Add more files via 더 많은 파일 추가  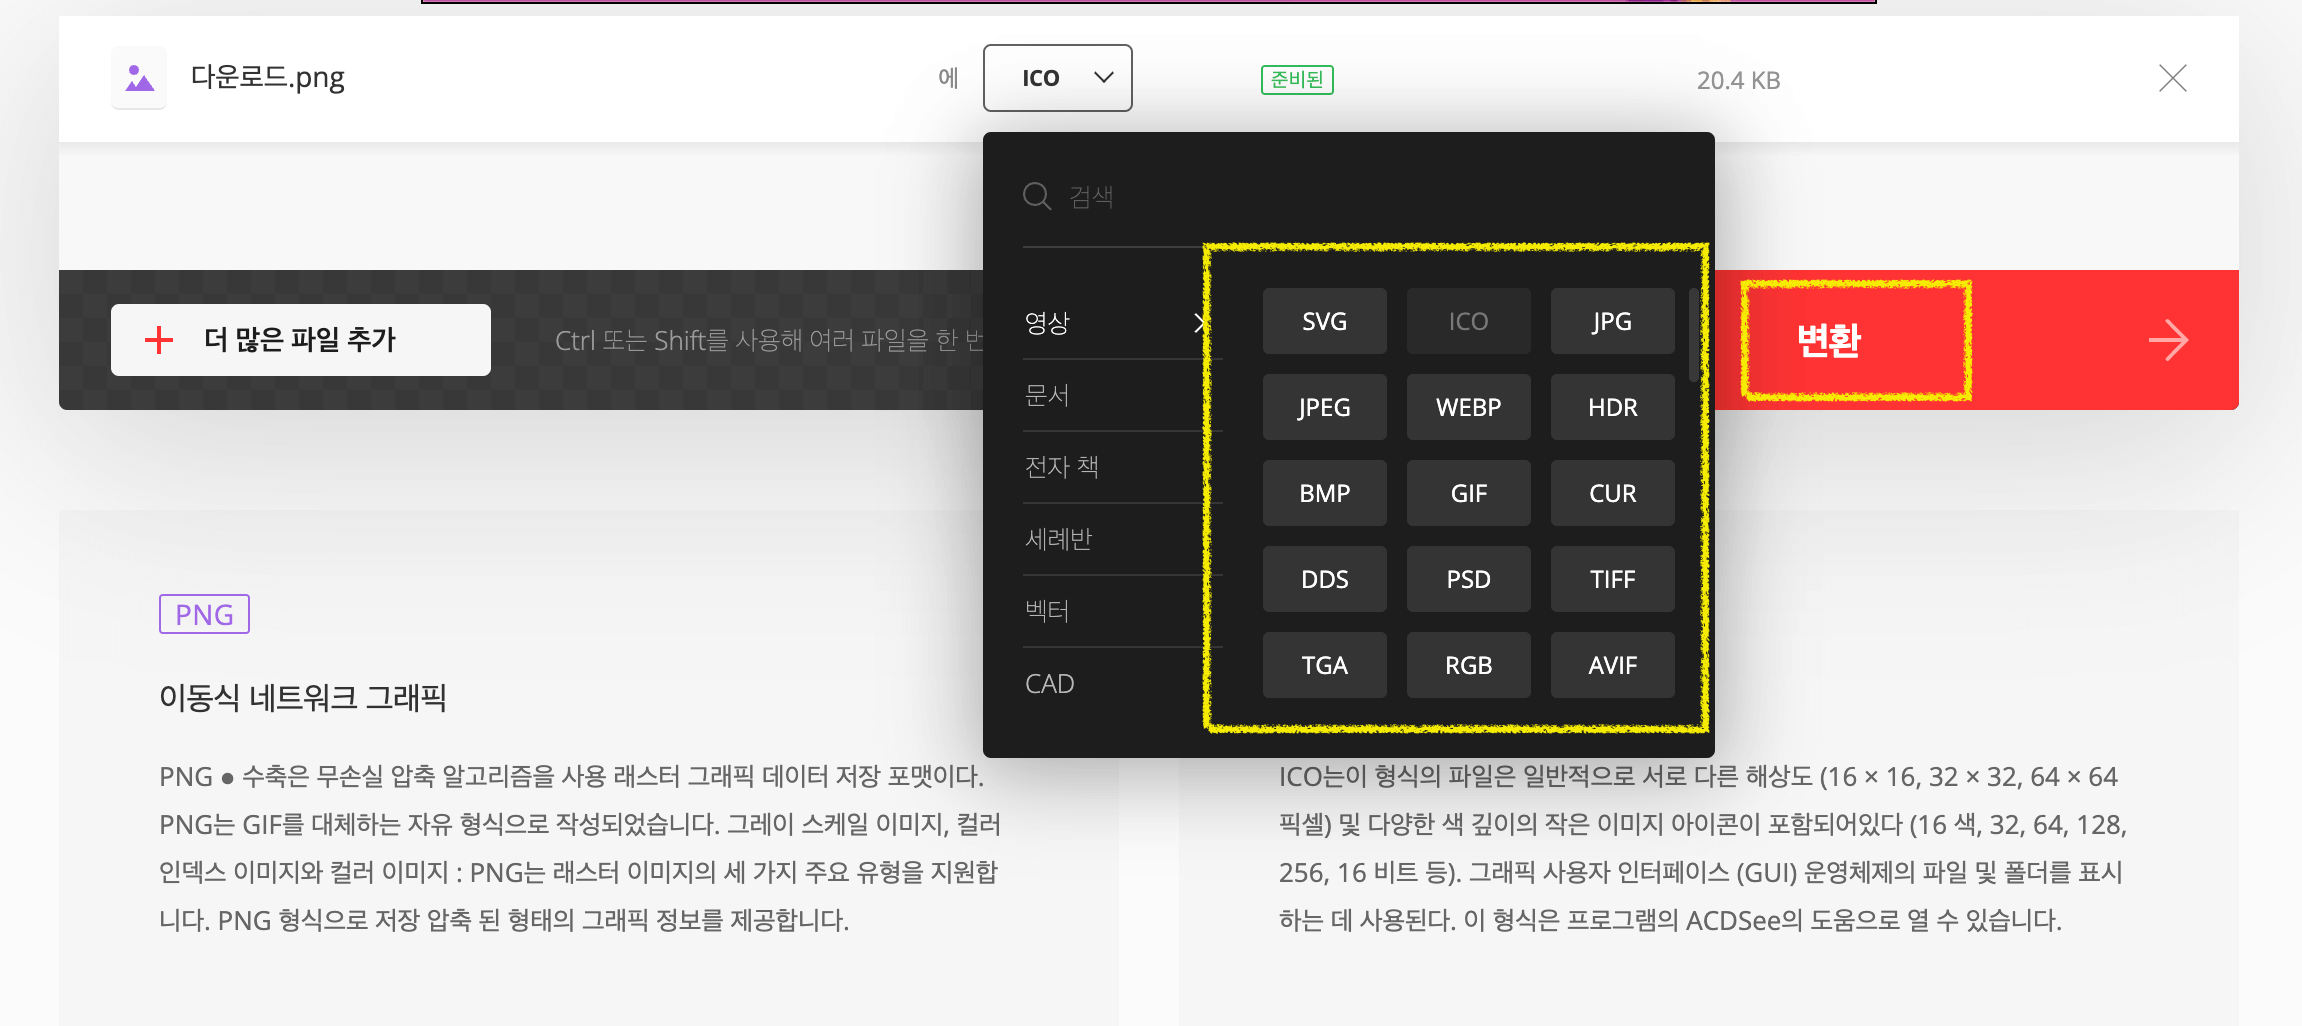pyautogui.click(x=300, y=340)
